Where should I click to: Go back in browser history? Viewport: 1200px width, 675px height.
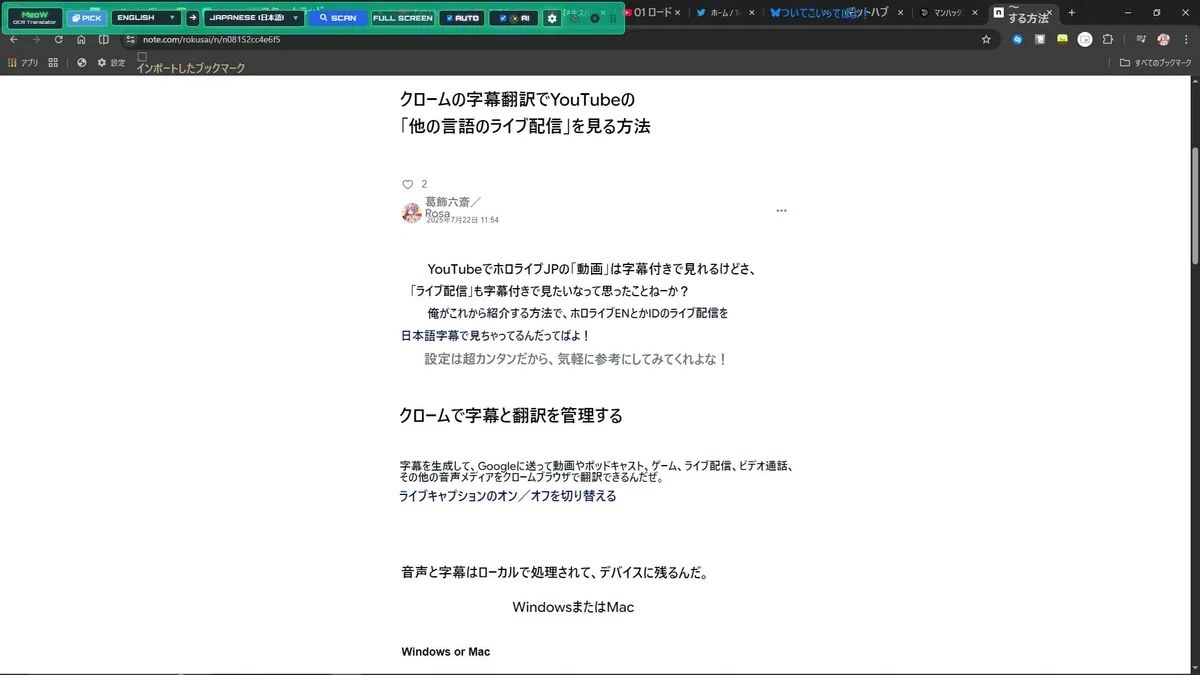pos(14,39)
